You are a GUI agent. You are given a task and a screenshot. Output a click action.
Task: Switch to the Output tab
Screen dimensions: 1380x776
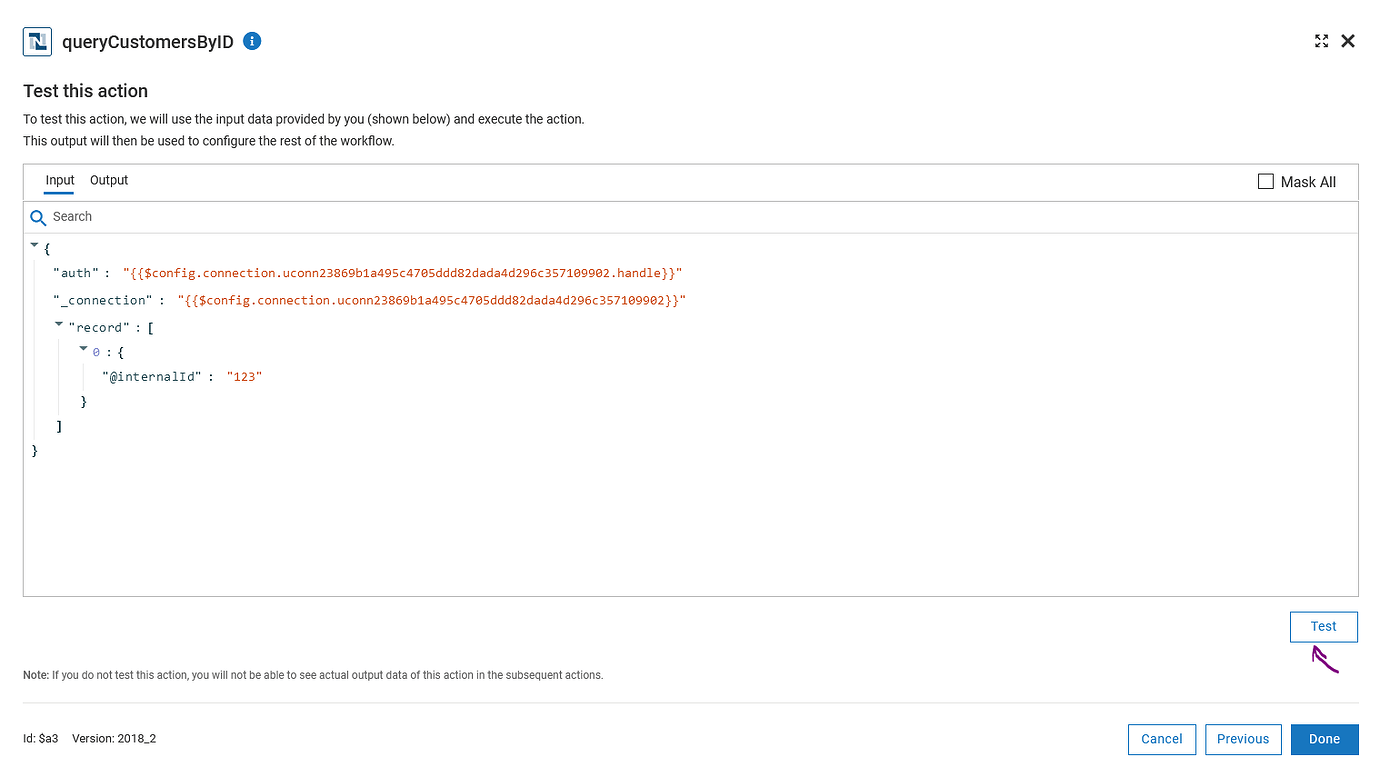[x=108, y=180]
